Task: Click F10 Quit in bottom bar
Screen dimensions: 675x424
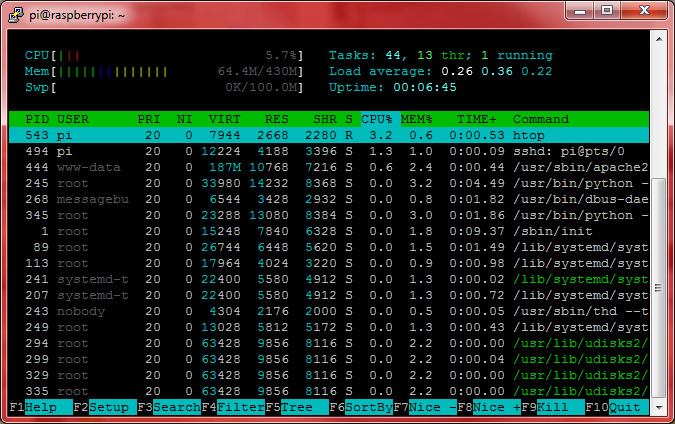Action: click(x=624, y=408)
